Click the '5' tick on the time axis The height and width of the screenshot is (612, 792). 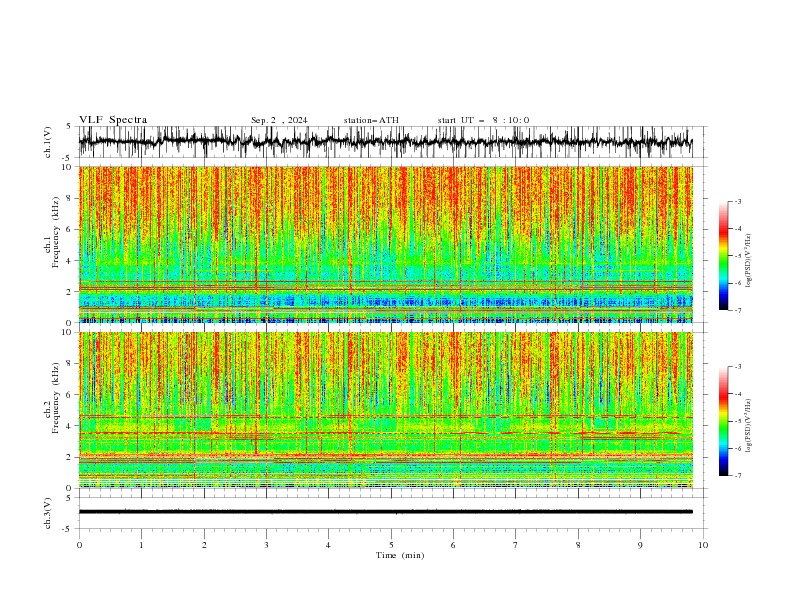pyautogui.click(x=391, y=545)
